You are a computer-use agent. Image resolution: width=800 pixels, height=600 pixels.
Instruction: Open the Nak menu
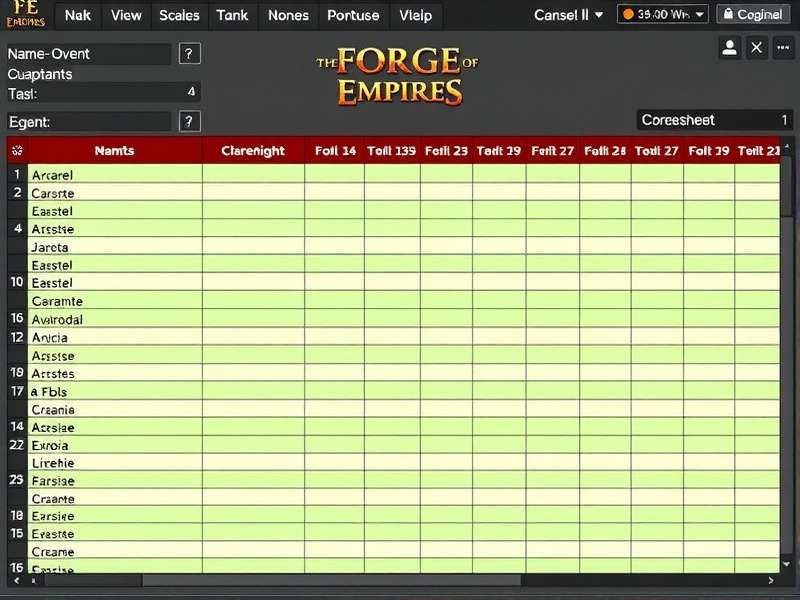pyautogui.click(x=78, y=15)
